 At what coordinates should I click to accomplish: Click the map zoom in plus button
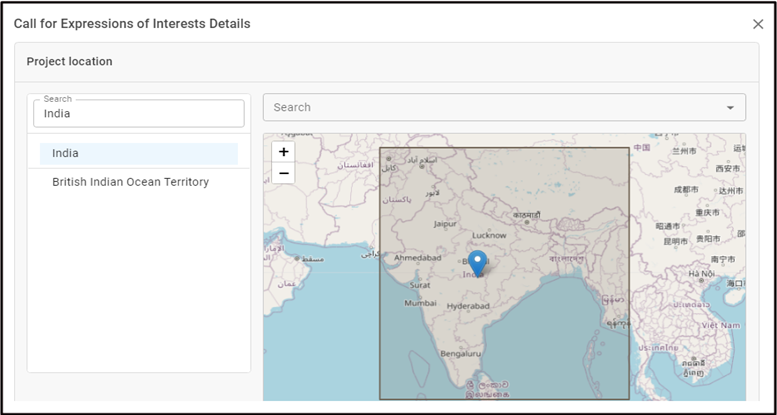284,152
